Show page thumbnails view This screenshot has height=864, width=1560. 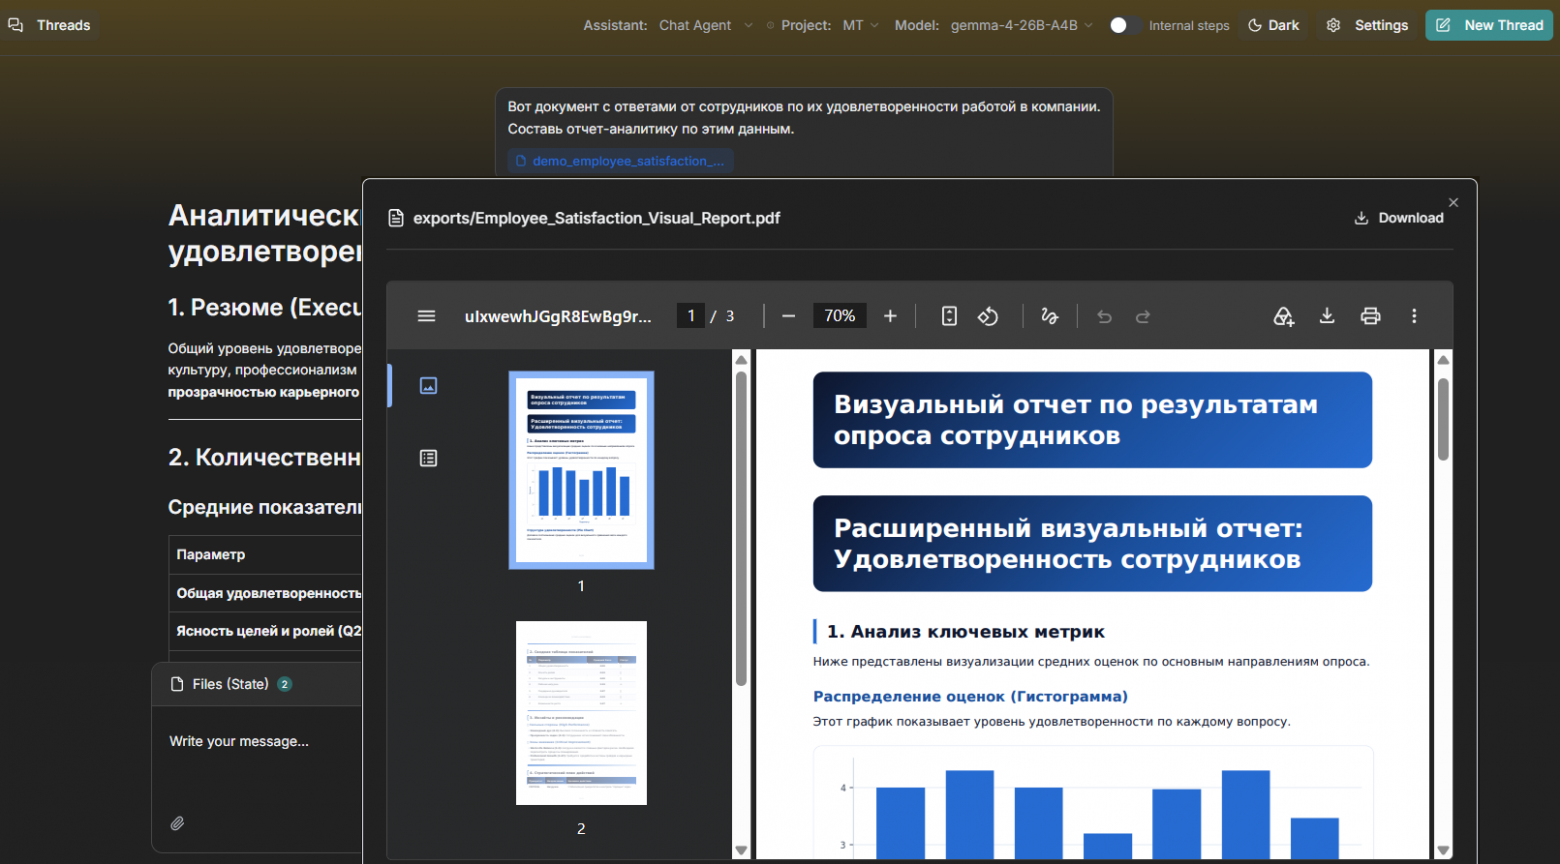click(x=428, y=386)
